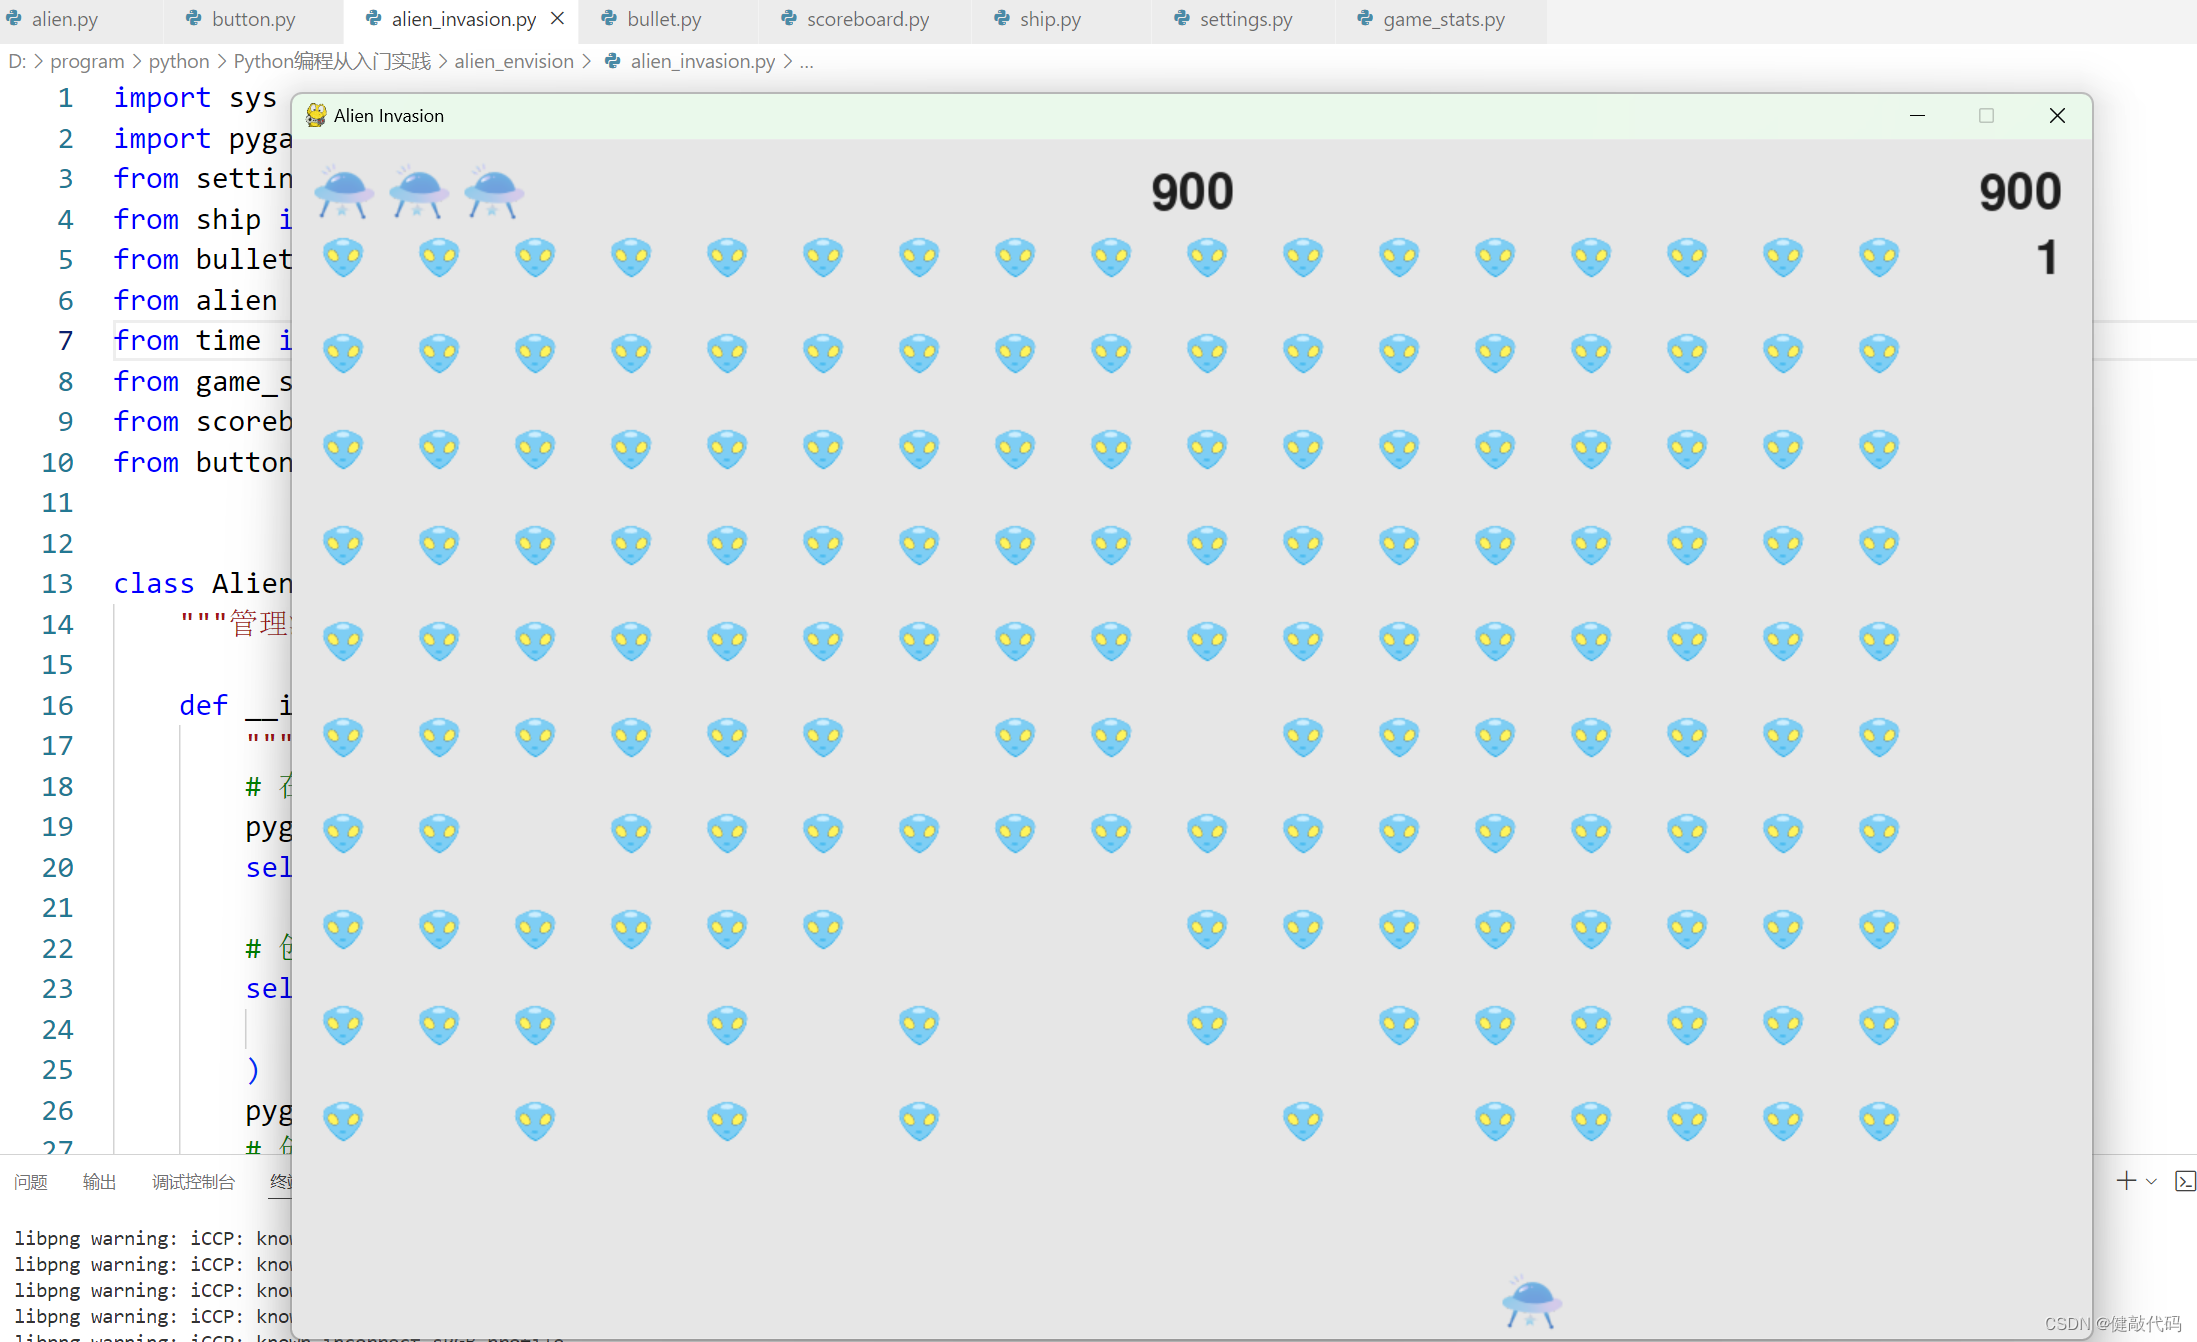Click the new terminal plus icon
This screenshot has height=1342, width=2197.
[x=2126, y=1181]
